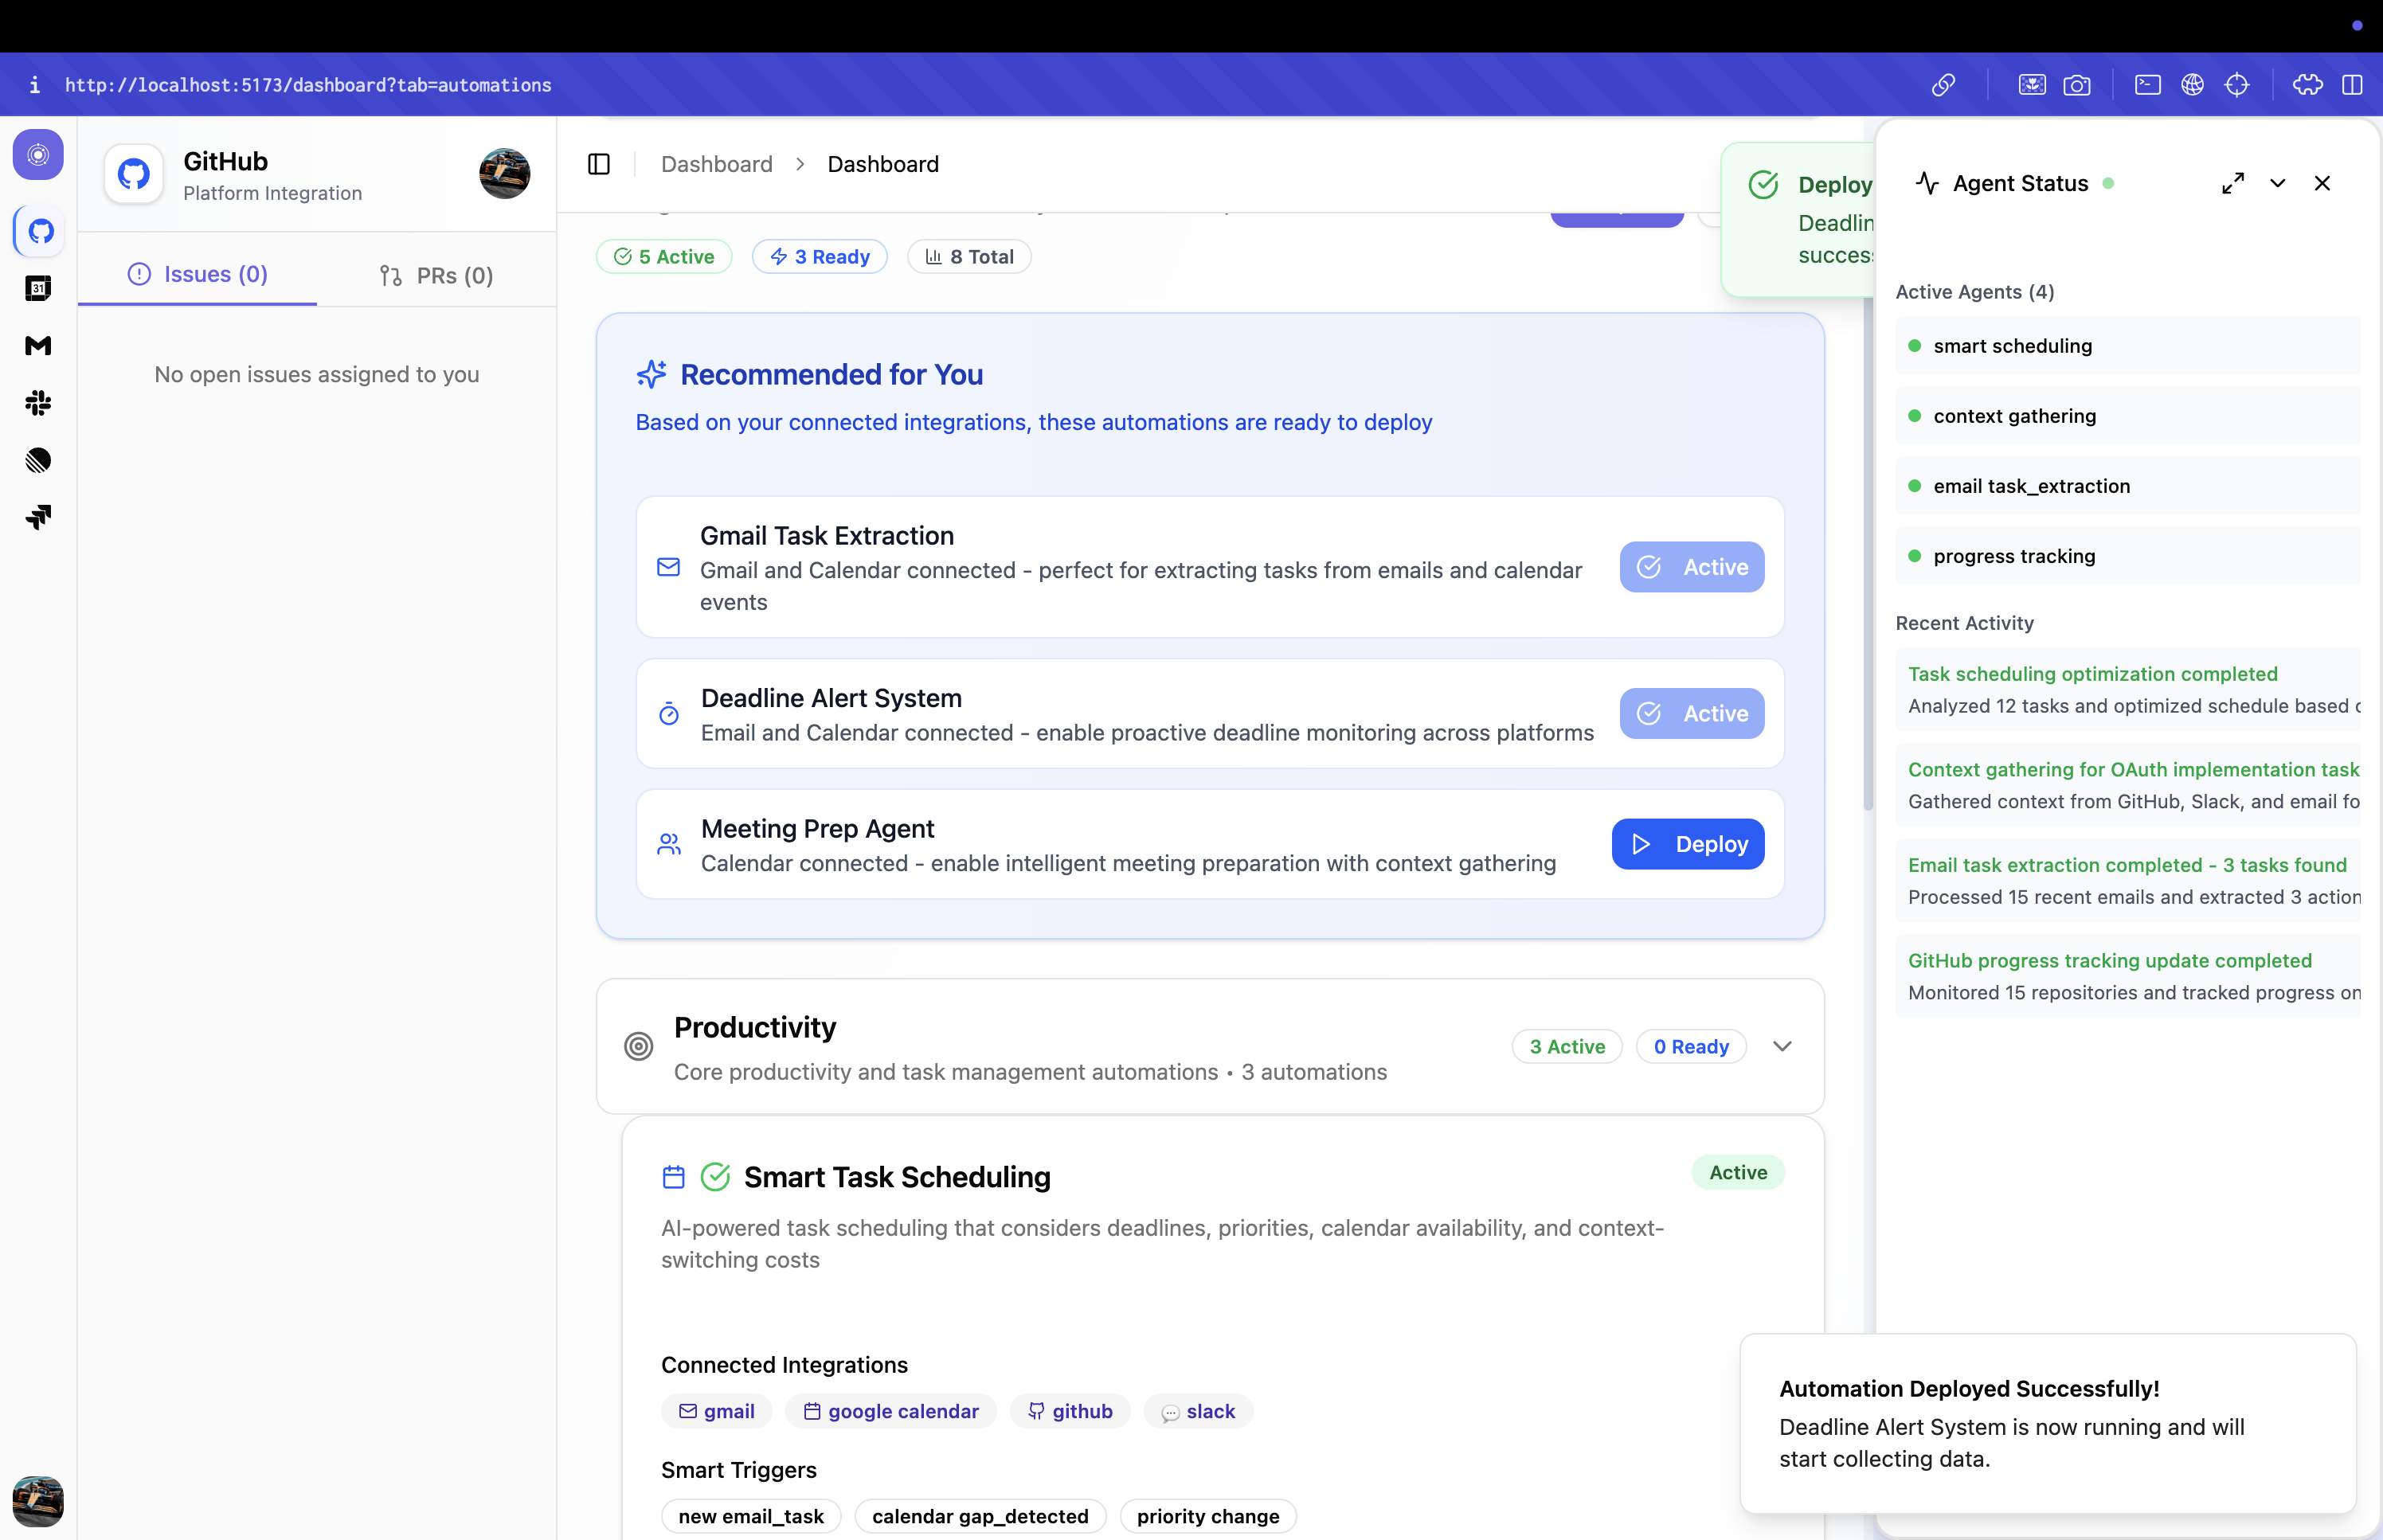Toggle the sidebar panel icon next to the breadcrumb
2383x1540 pixels.
click(598, 164)
